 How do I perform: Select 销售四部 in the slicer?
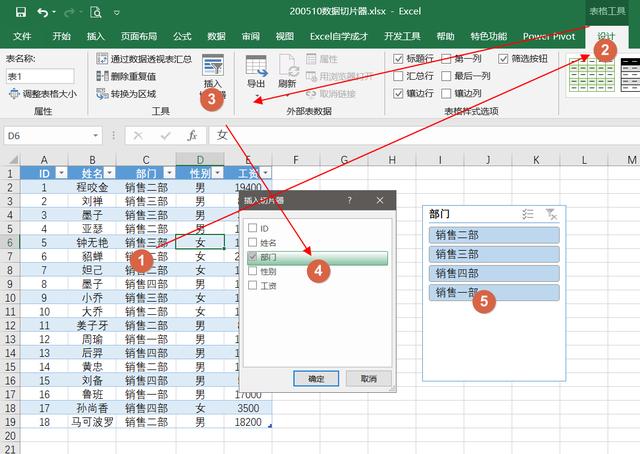[494, 273]
